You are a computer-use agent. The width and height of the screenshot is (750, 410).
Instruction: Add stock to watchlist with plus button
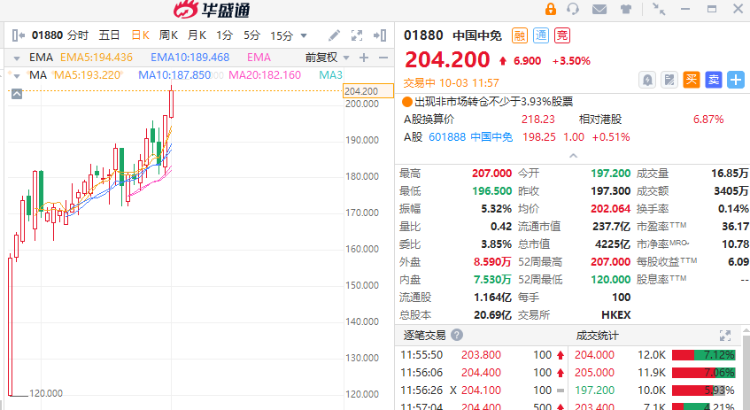tap(736, 78)
